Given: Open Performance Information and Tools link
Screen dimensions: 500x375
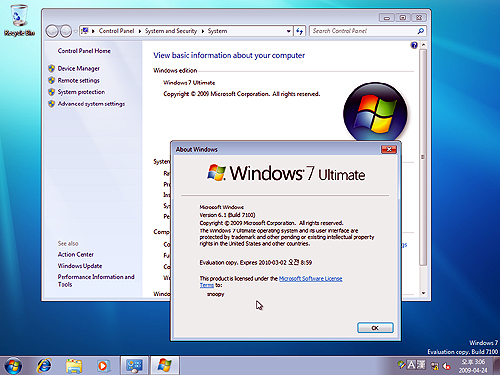Looking at the screenshot, I should click(96, 281).
